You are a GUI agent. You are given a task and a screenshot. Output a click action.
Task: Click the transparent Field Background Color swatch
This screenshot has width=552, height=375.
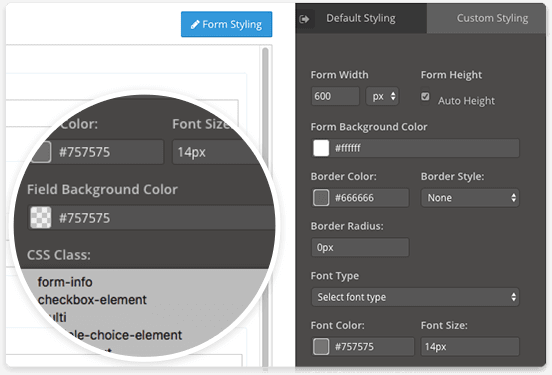pos(40,218)
